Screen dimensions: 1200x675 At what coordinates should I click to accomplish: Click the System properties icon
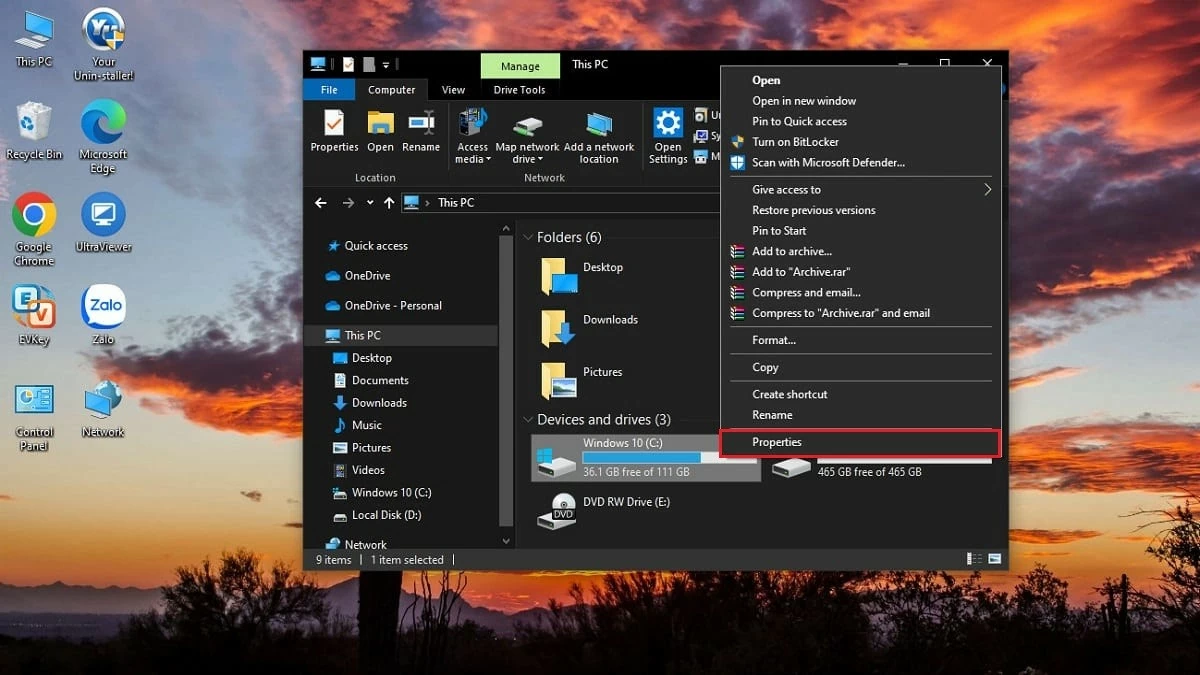[700, 136]
